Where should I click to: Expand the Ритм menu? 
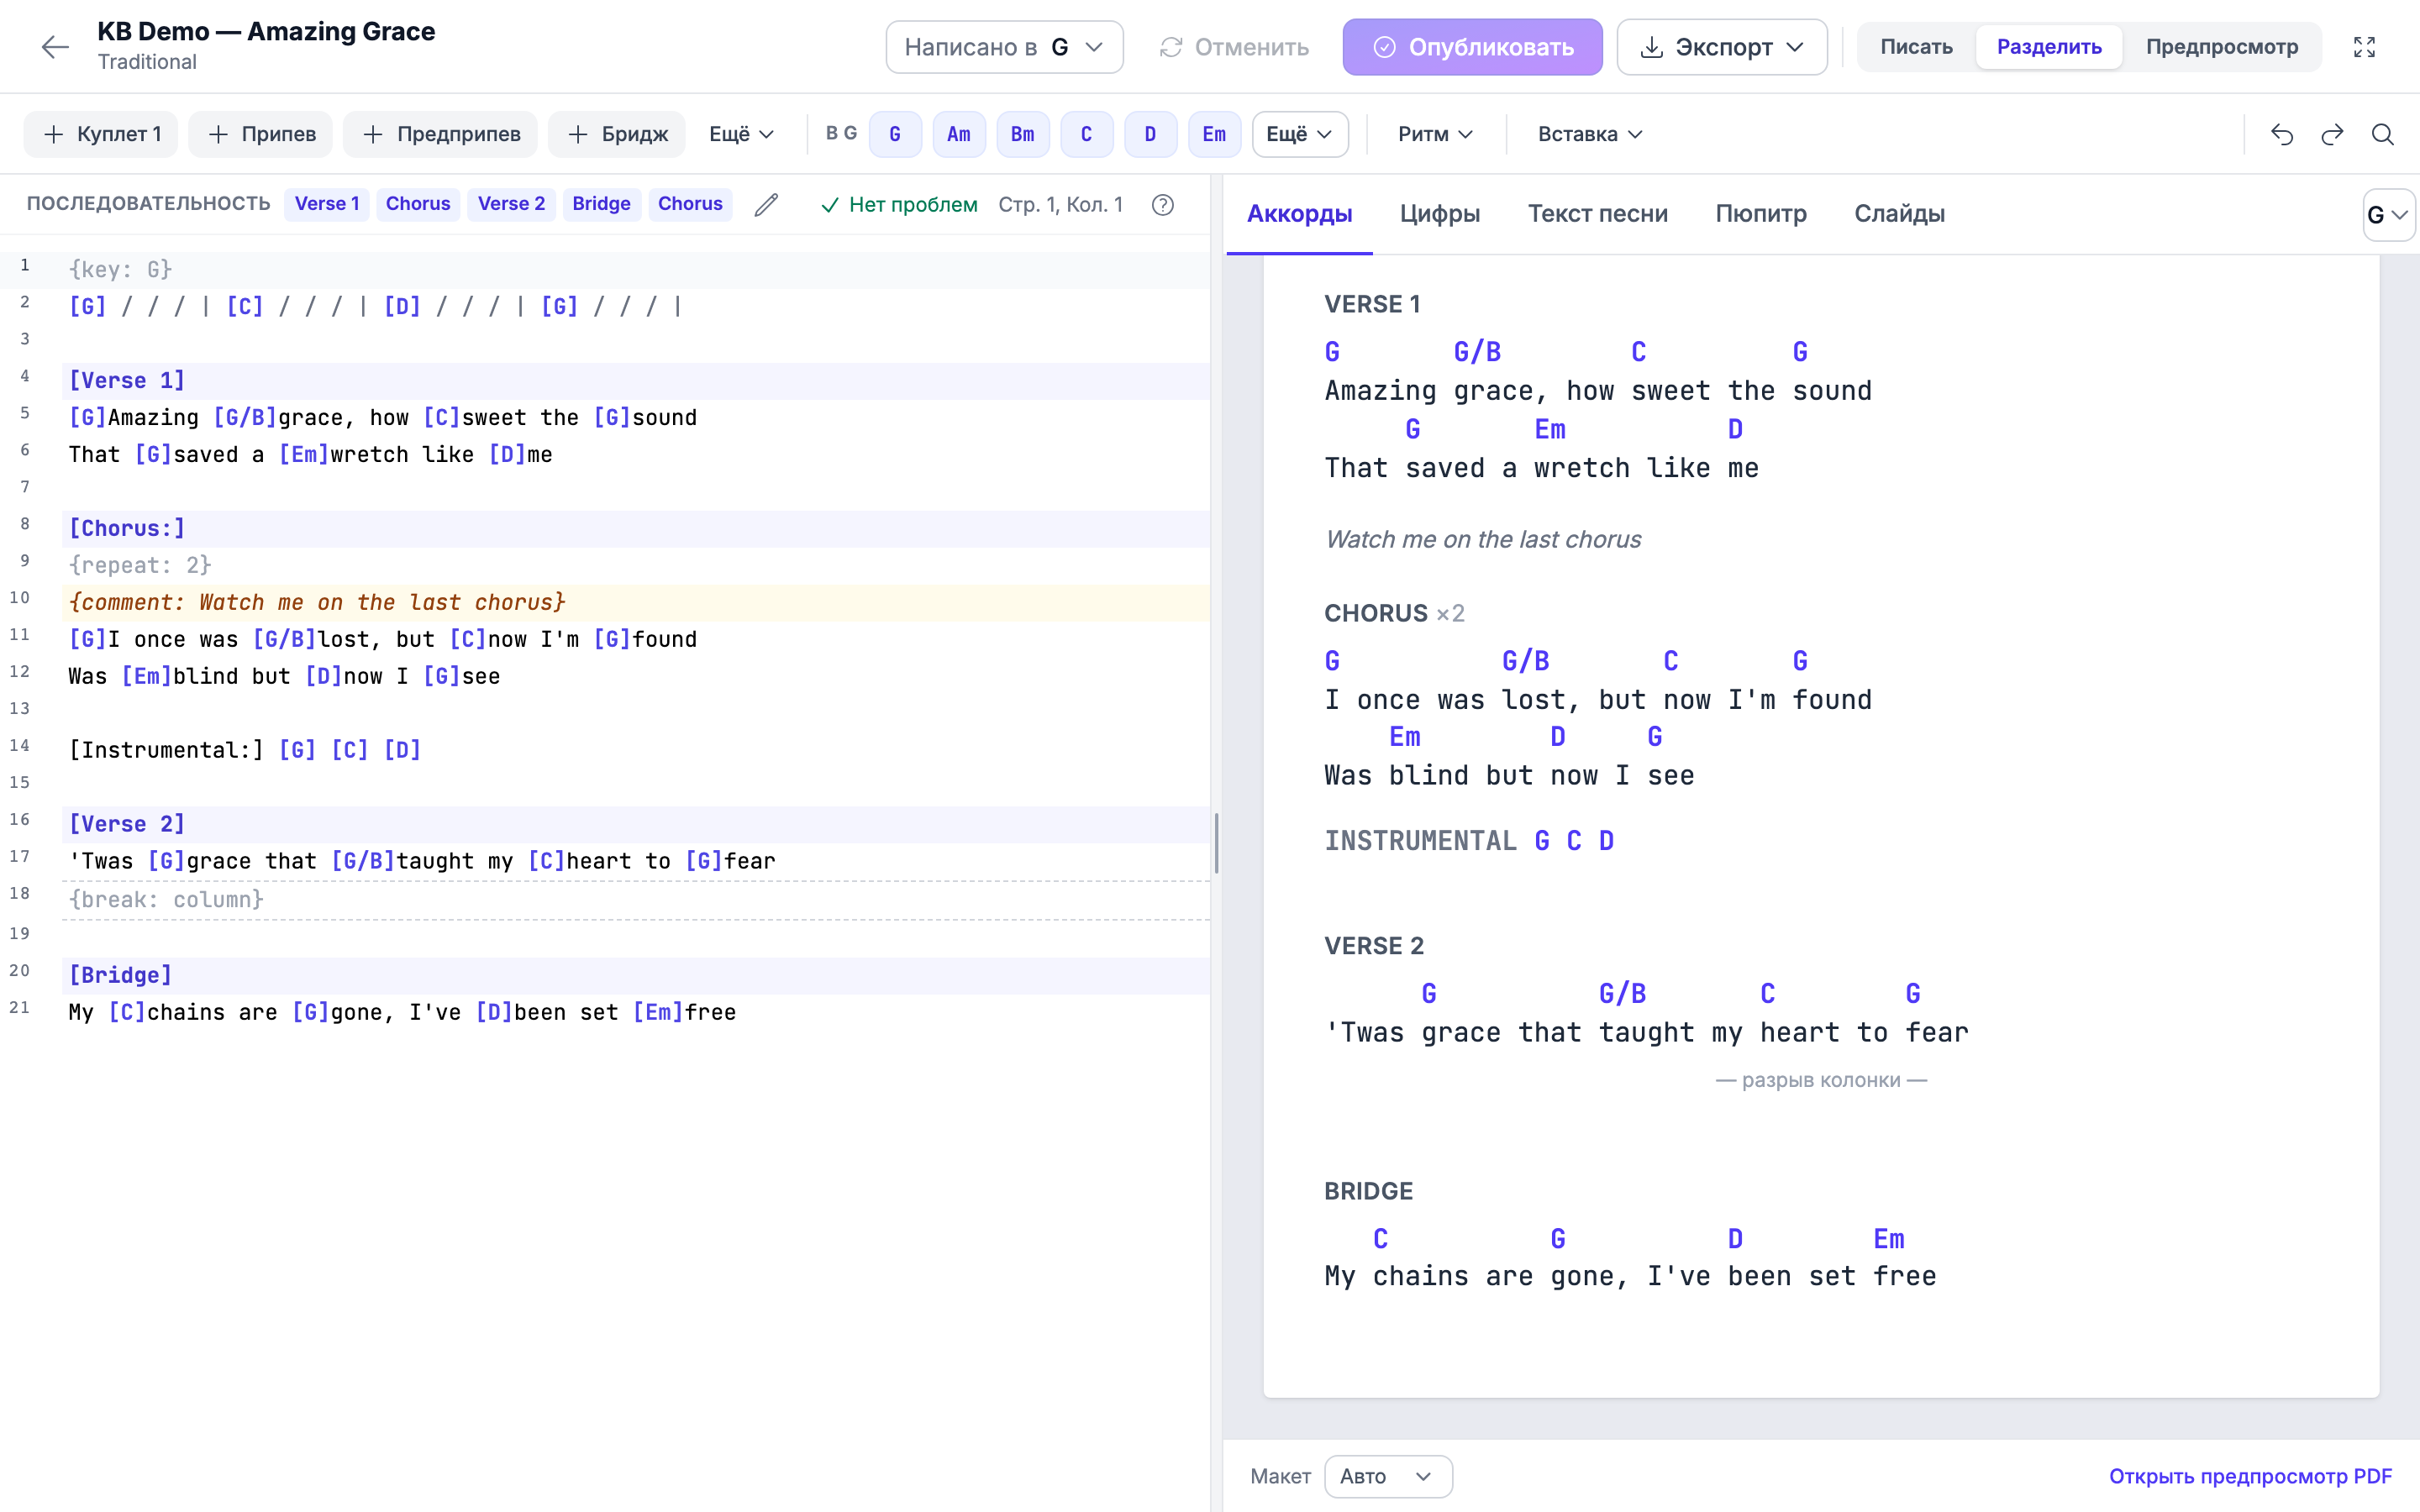[1435, 134]
